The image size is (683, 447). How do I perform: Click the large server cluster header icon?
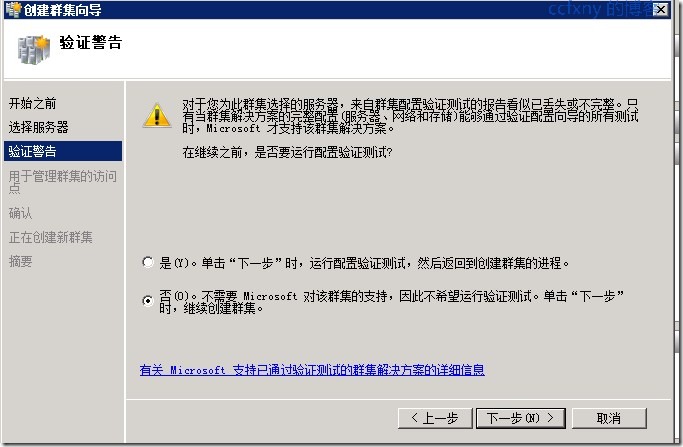click(x=34, y=49)
